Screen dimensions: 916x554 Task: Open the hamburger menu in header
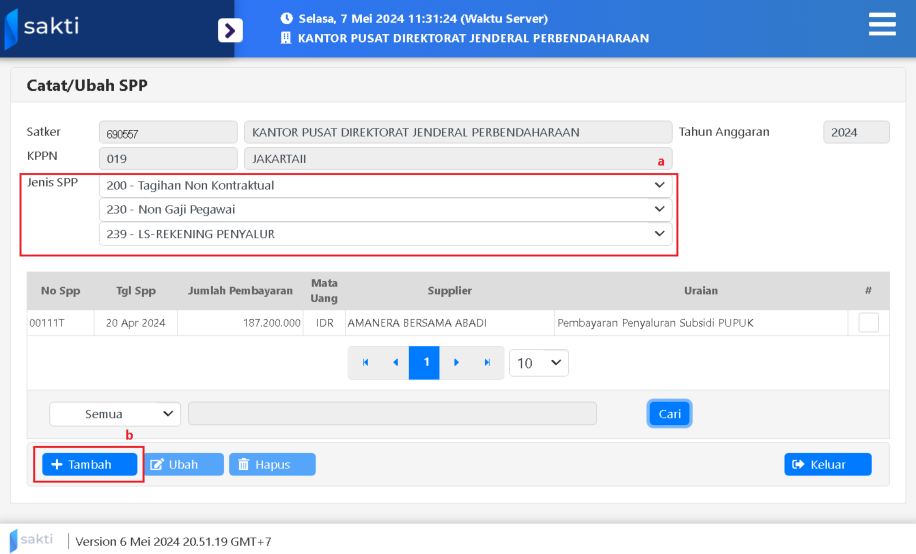[881, 25]
